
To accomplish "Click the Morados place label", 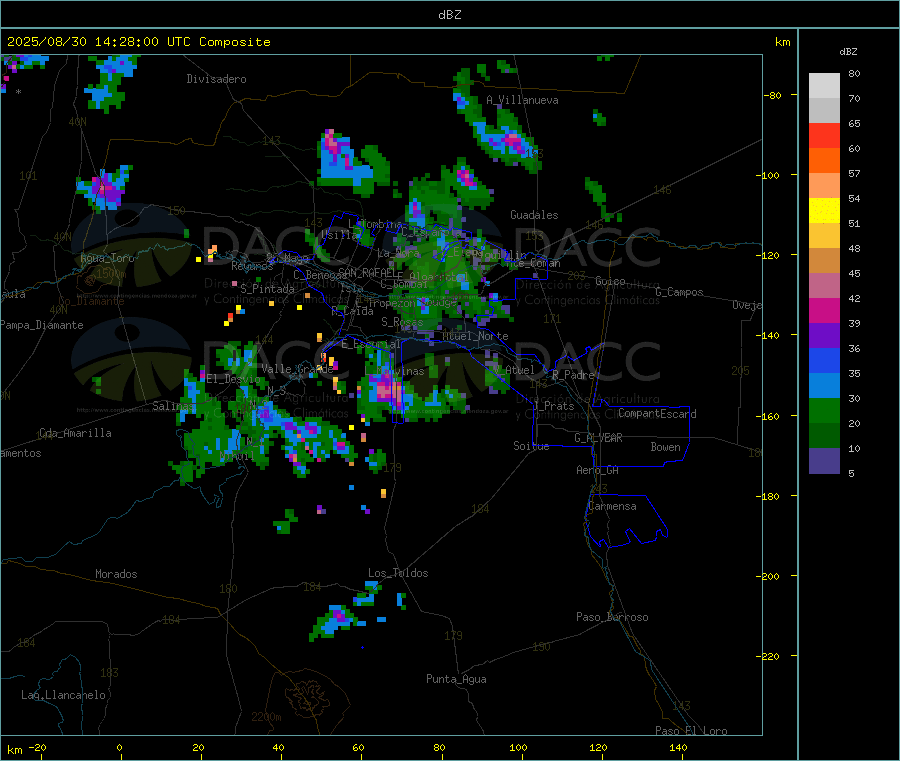I will pyautogui.click(x=117, y=574).
